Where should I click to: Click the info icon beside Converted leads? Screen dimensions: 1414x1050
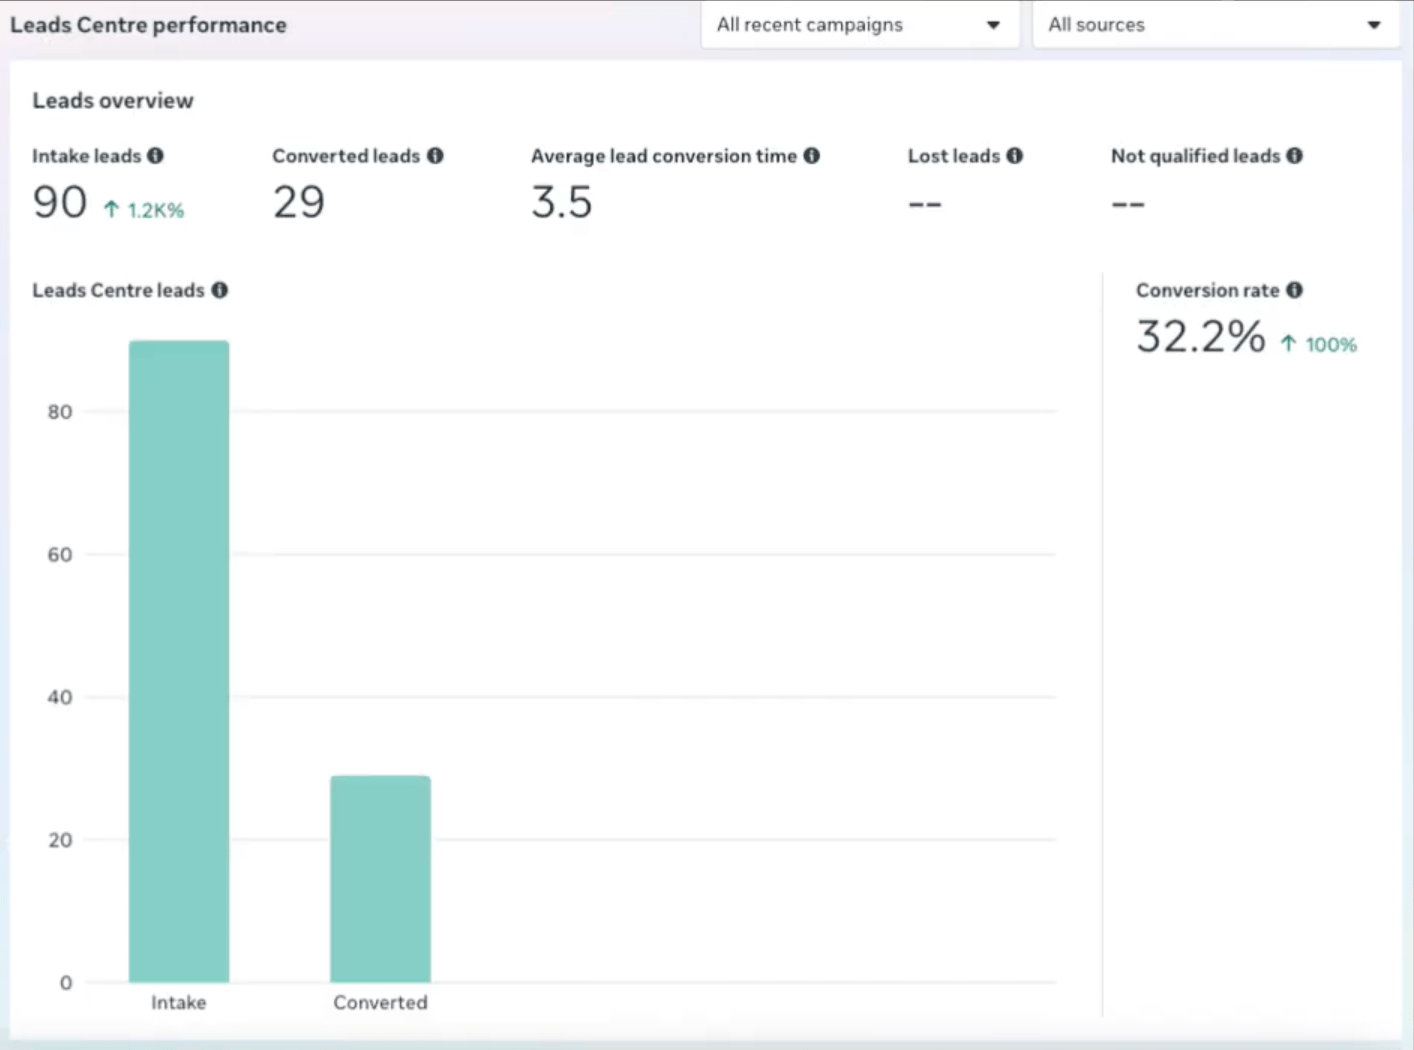[435, 156]
